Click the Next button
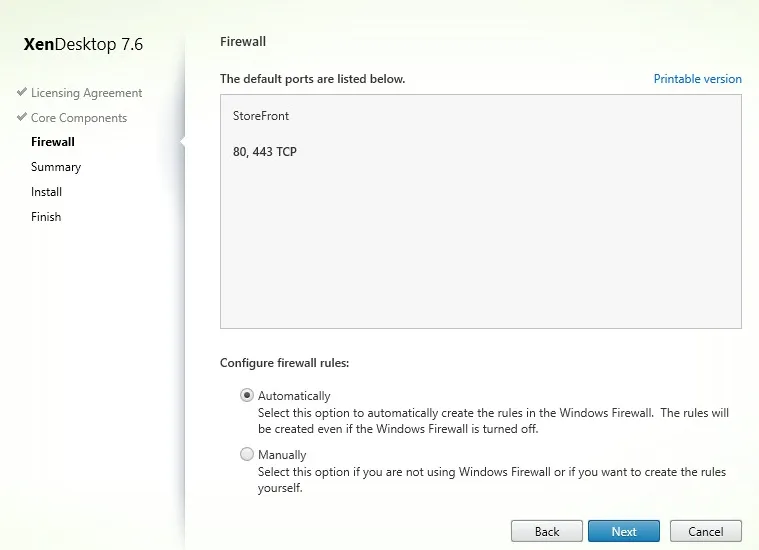 click(x=624, y=531)
